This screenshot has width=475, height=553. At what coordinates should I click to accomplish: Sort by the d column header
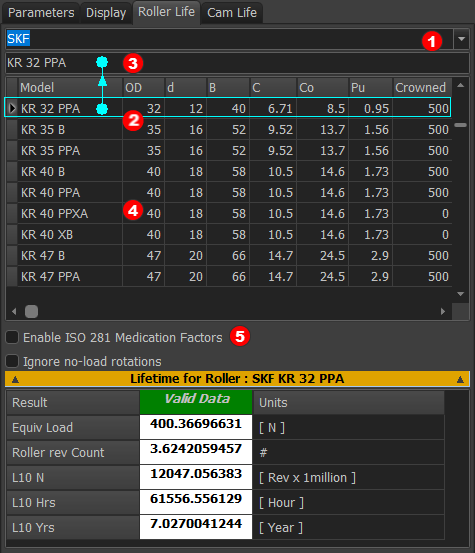pos(185,87)
